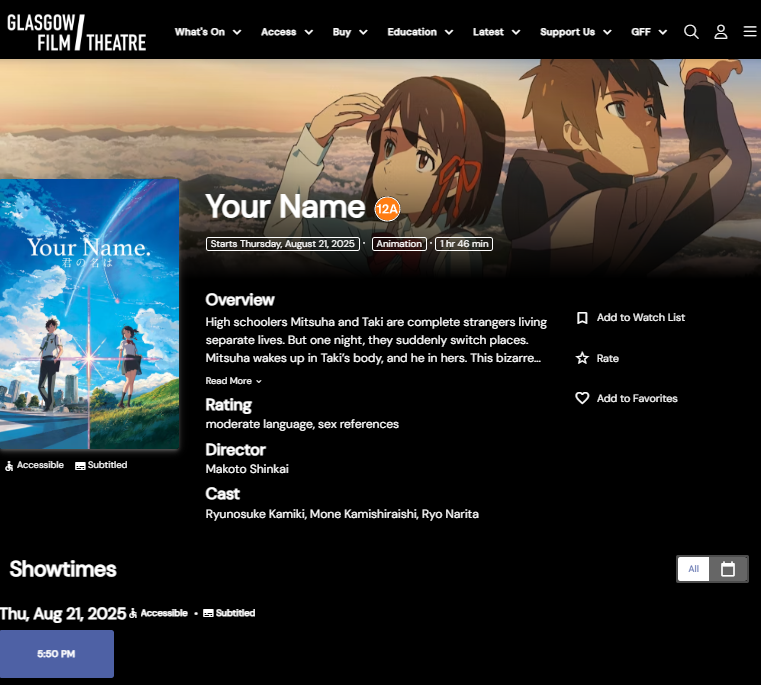Screen dimensions: 761x685
Task: Open the Support Us dropdown
Action: point(576,32)
